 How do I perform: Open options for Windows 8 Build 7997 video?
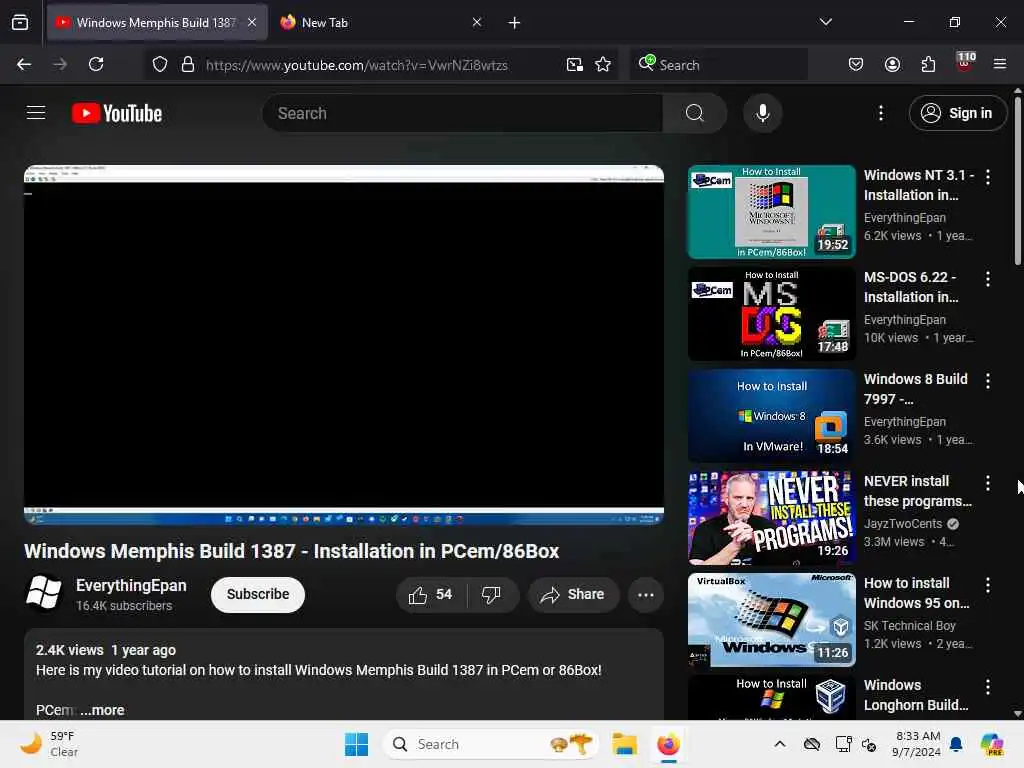(987, 381)
